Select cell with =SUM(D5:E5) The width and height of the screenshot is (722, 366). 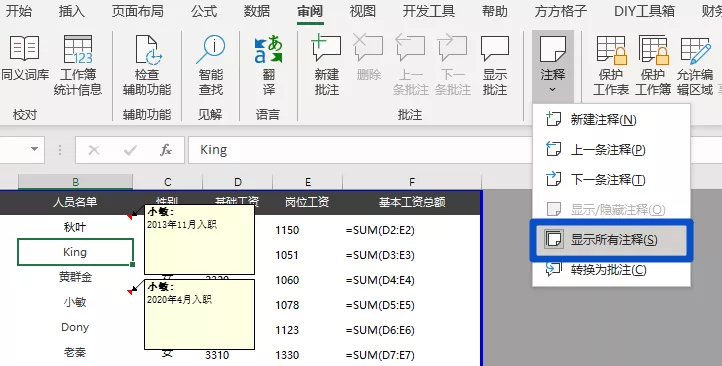coord(412,305)
